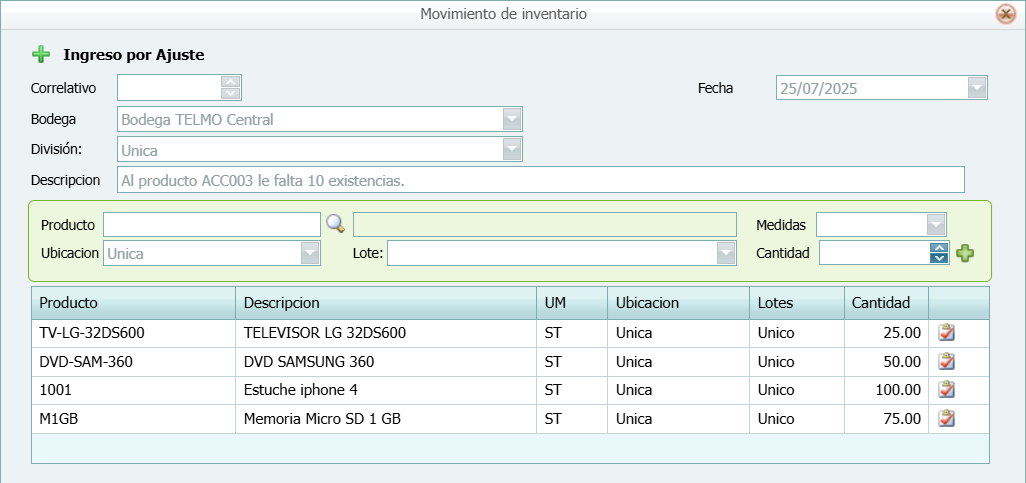The image size is (1026, 483).
Task: Focus the Descripcion text field
Action: [x=540, y=180]
